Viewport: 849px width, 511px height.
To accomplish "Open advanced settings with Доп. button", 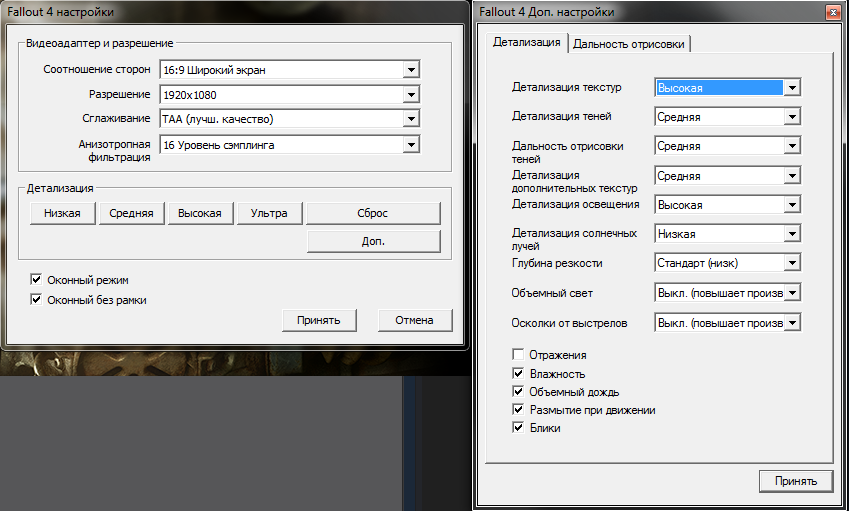I will (374, 241).
